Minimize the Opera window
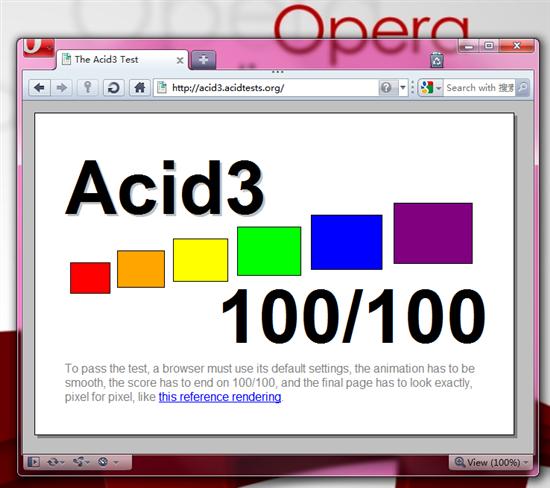This screenshot has height=488, width=550. coord(469,46)
